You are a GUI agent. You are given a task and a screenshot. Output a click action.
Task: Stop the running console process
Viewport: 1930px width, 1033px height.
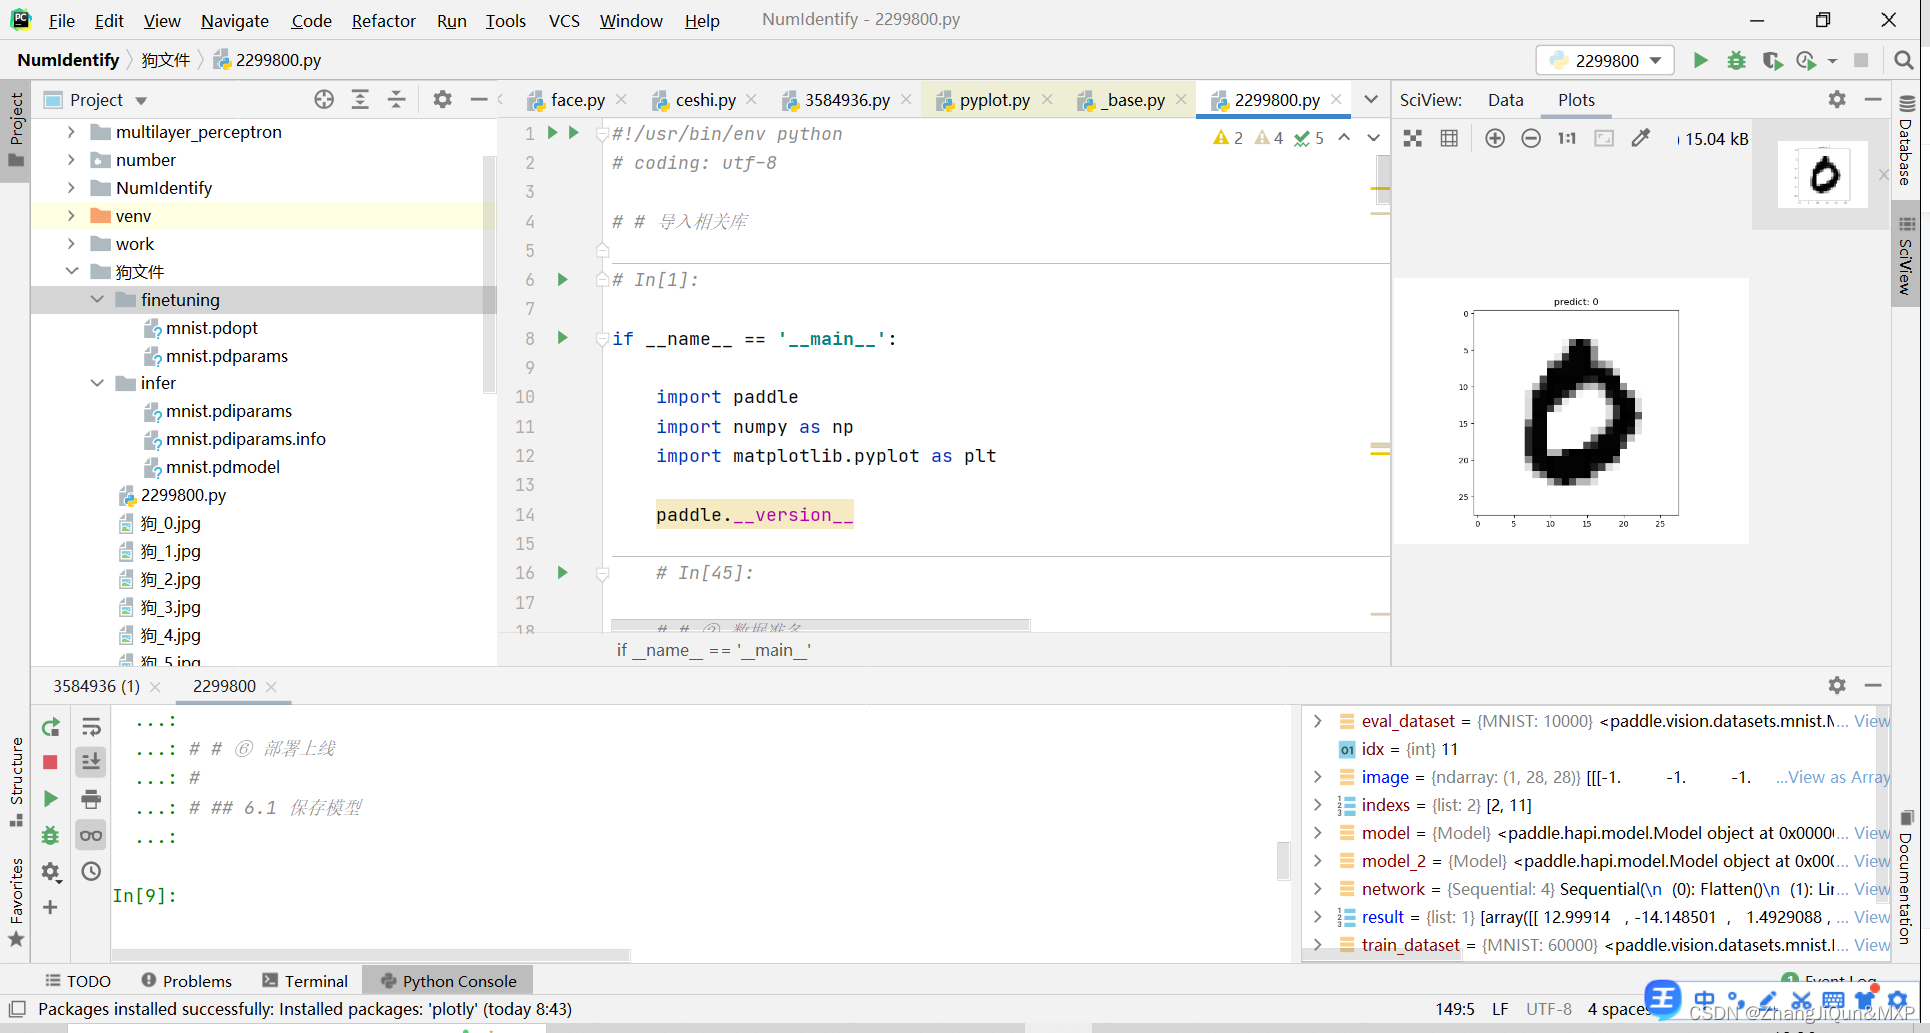click(50, 761)
